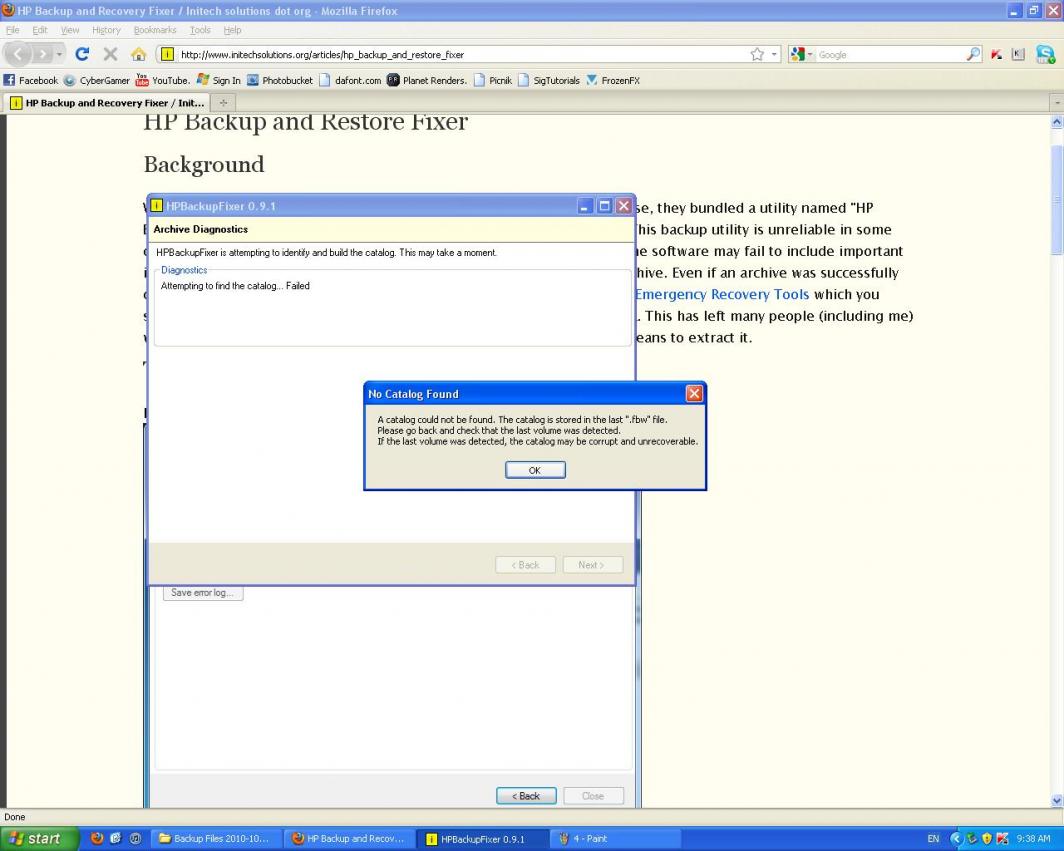Click the red Kaspersky tray icon
The height and width of the screenshot is (851, 1064).
[1002, 839]
